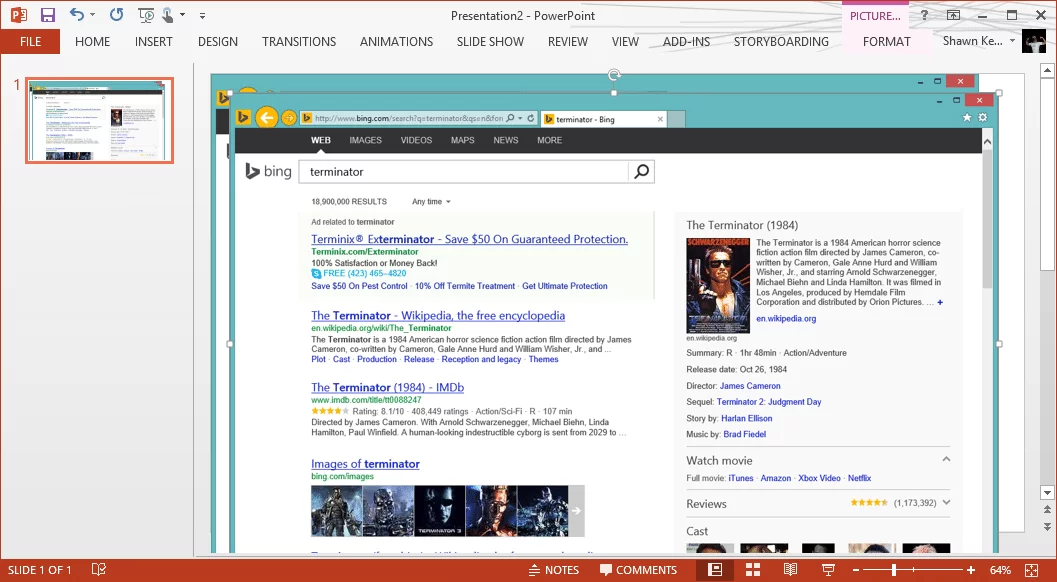
Task: Select slide 1 thumbnail in panel
Action: tap(100, 120)
